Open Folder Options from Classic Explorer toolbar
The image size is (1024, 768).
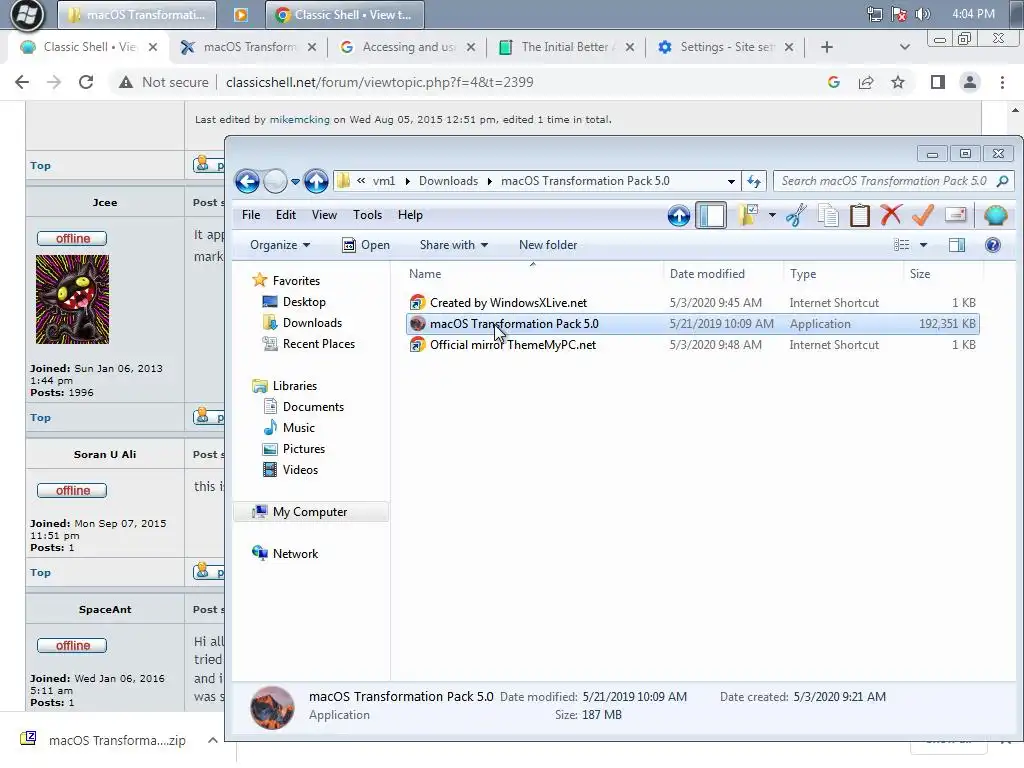tap(748, 215)
